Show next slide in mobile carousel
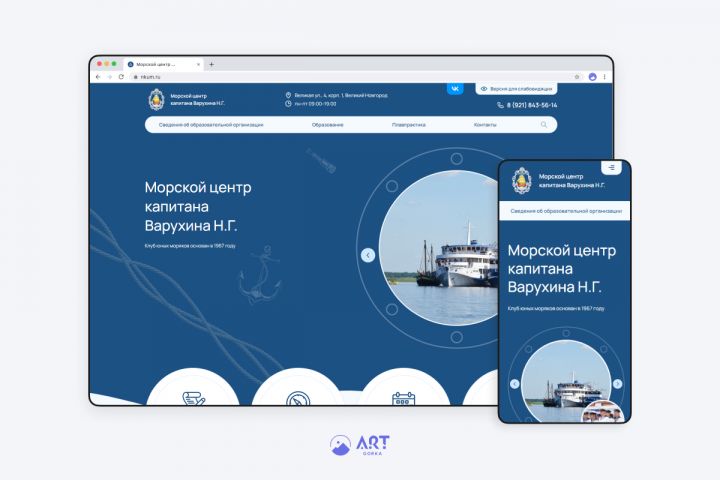The image size is (720, 480). point(617,384)
